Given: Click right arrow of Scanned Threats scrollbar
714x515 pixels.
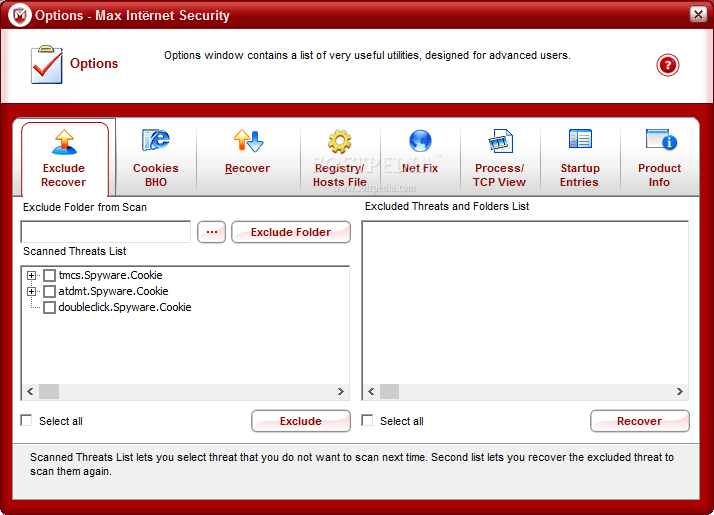Looking at the screenshot, I should pos(340,392).
